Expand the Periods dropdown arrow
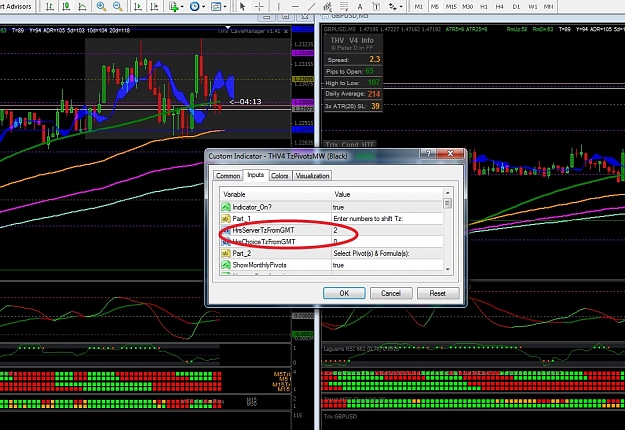625x430 pixels. (203, 7)
